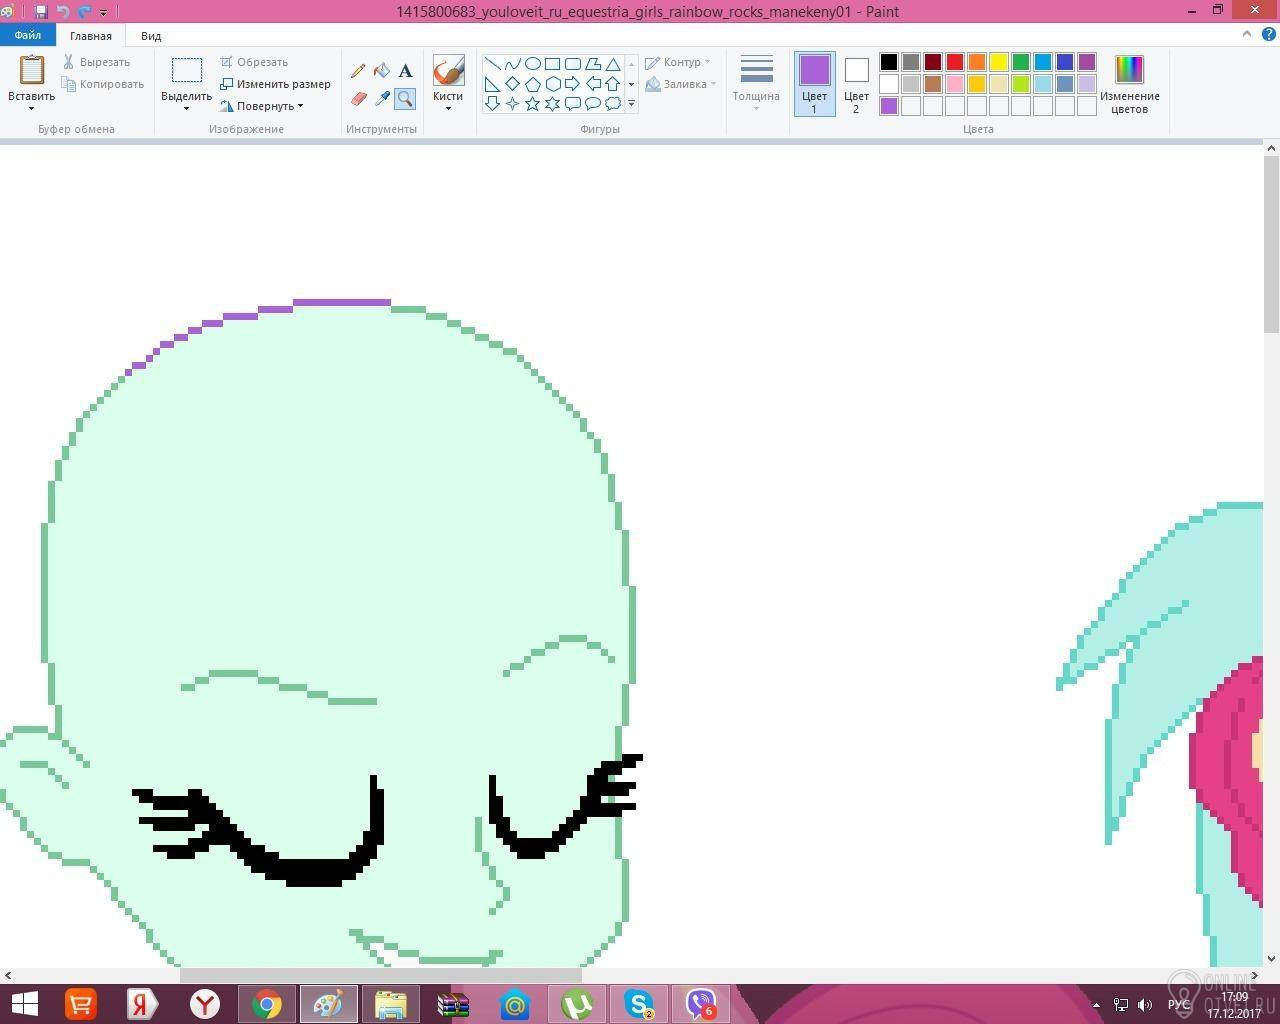Viewport: 1280px width, 1024px height.
Task: Select the Eraser tool
Action: tap(358, 98)
